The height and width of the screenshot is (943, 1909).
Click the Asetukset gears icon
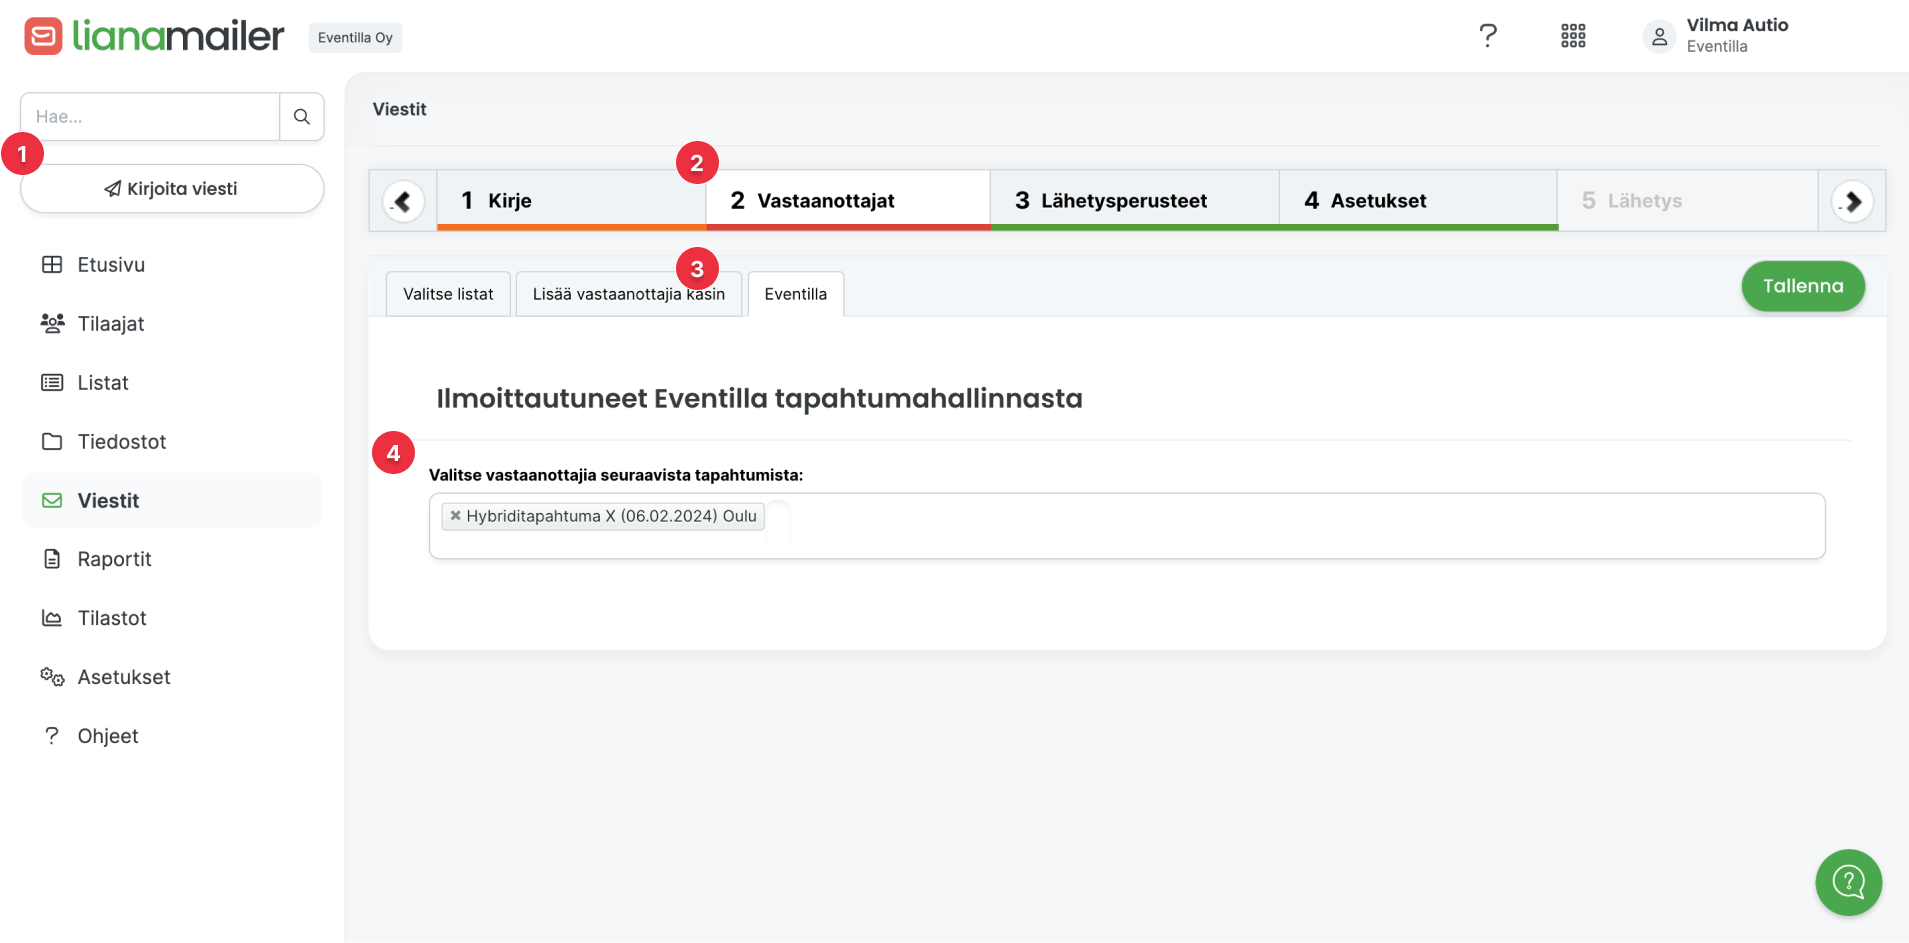52,677
